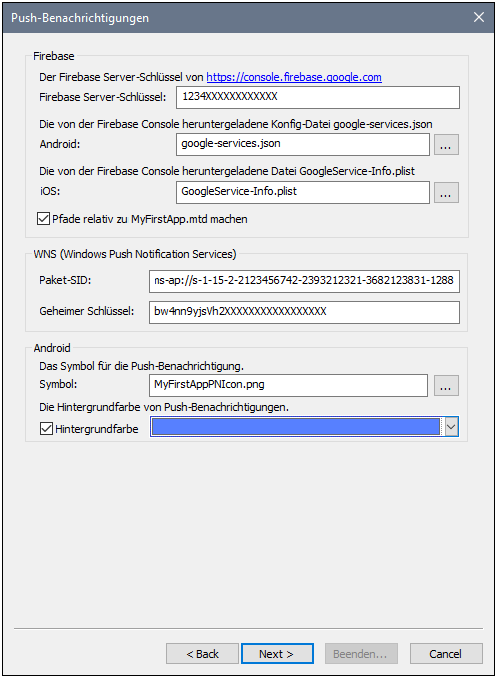Open the Hintergrundfarbe color dropdown arrow
Screen dimensions: 497x678
pos(451,427)
